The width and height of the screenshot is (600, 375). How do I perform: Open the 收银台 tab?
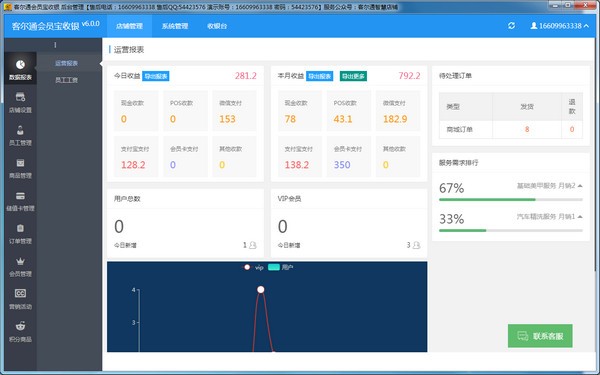[x=217, y=26]
